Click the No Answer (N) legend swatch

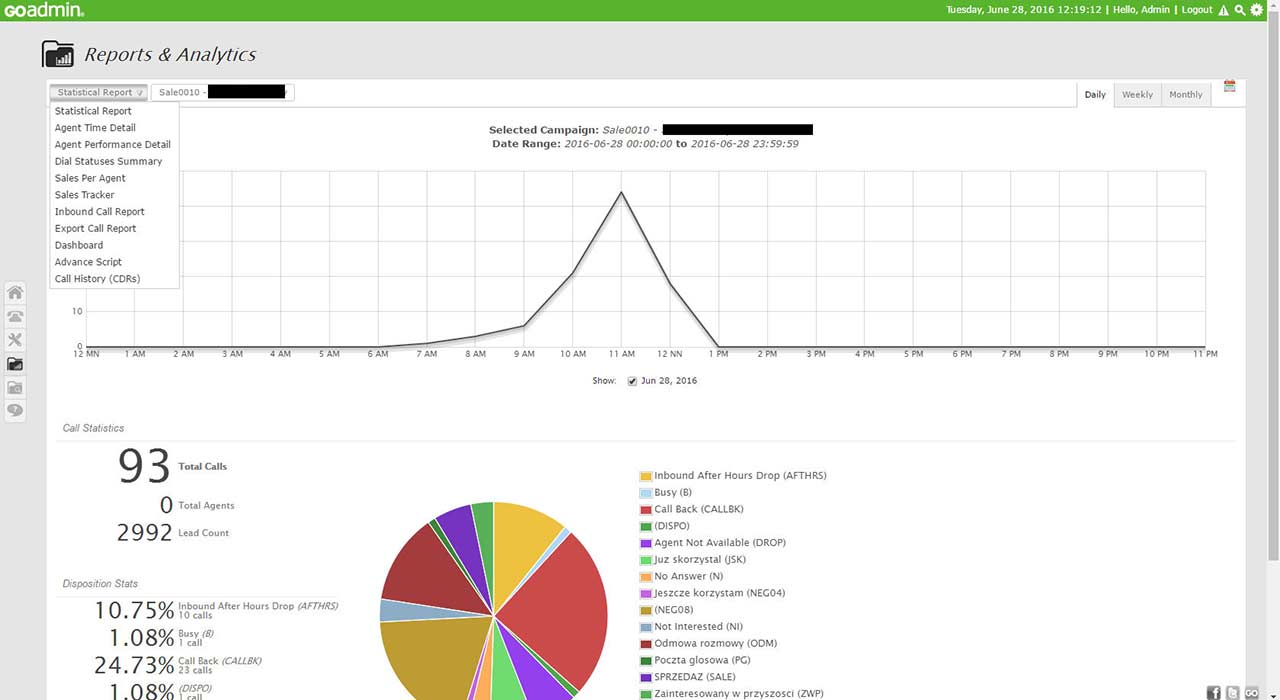(x=646, y=577)
